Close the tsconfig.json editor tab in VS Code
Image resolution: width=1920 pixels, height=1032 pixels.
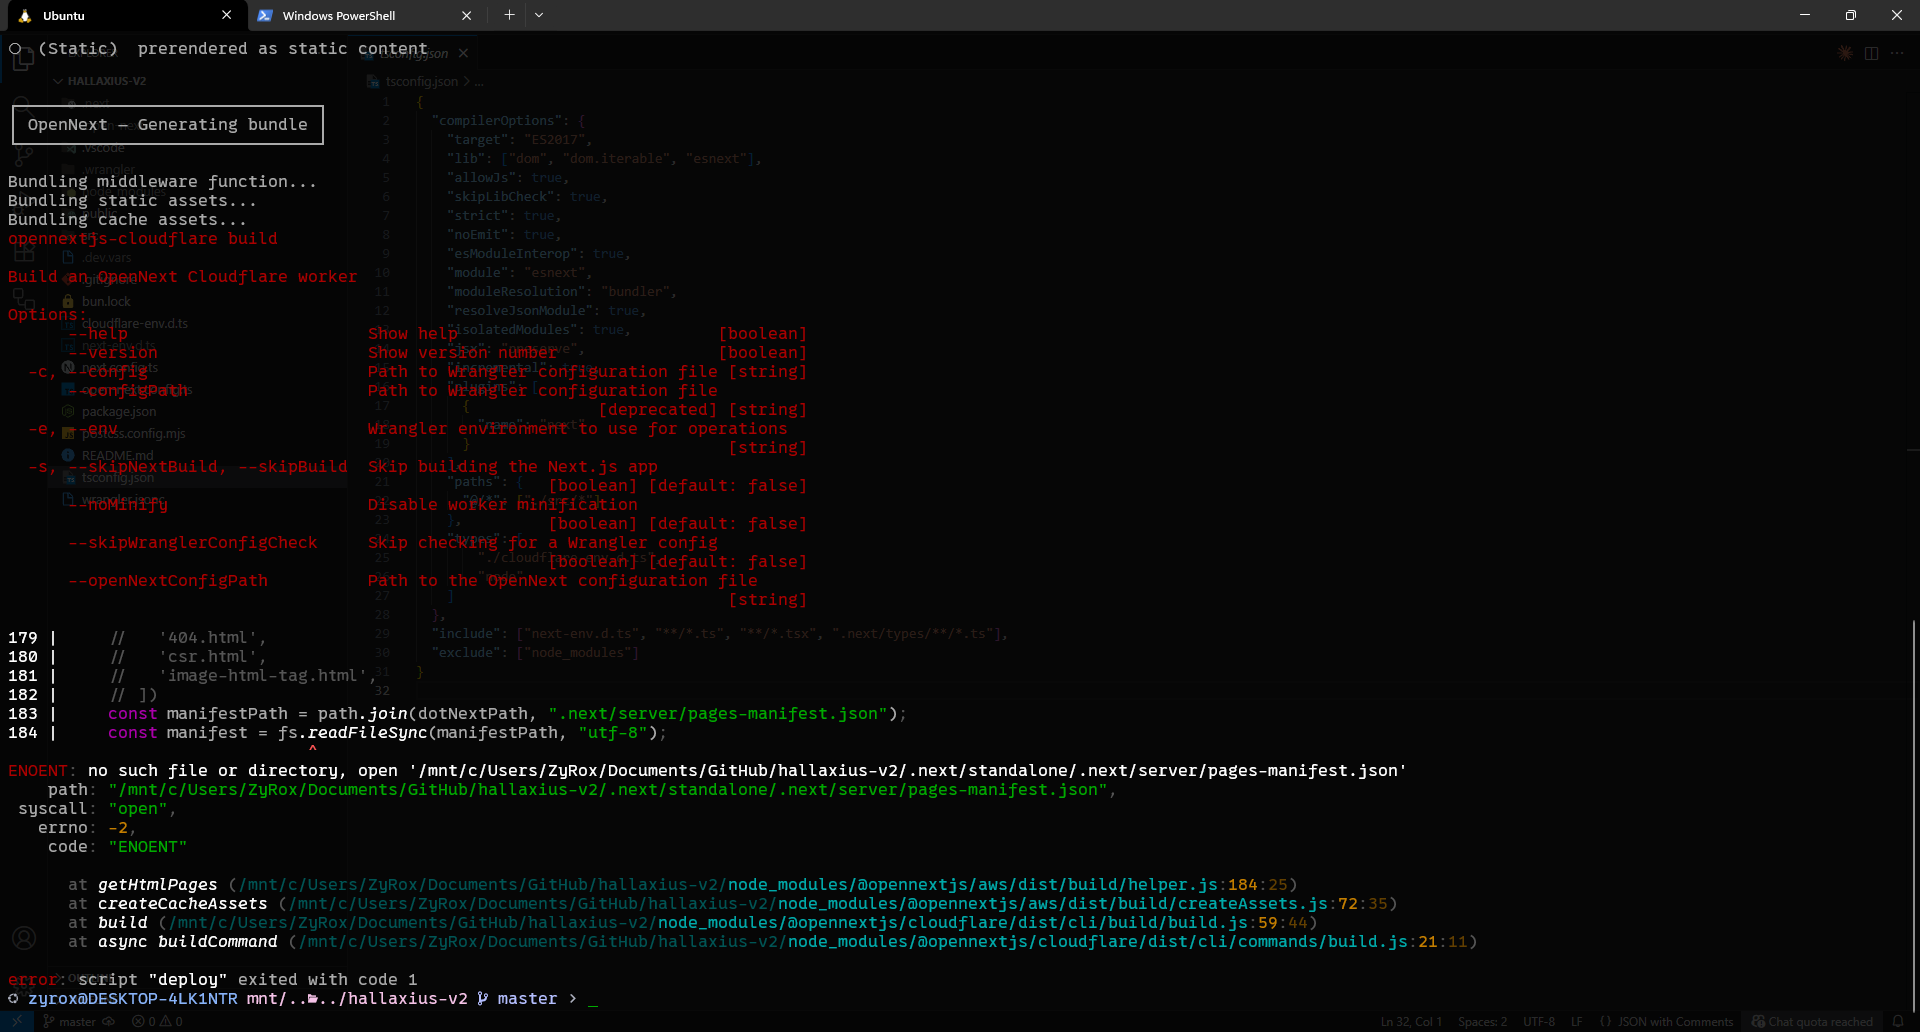click(463, 53)
